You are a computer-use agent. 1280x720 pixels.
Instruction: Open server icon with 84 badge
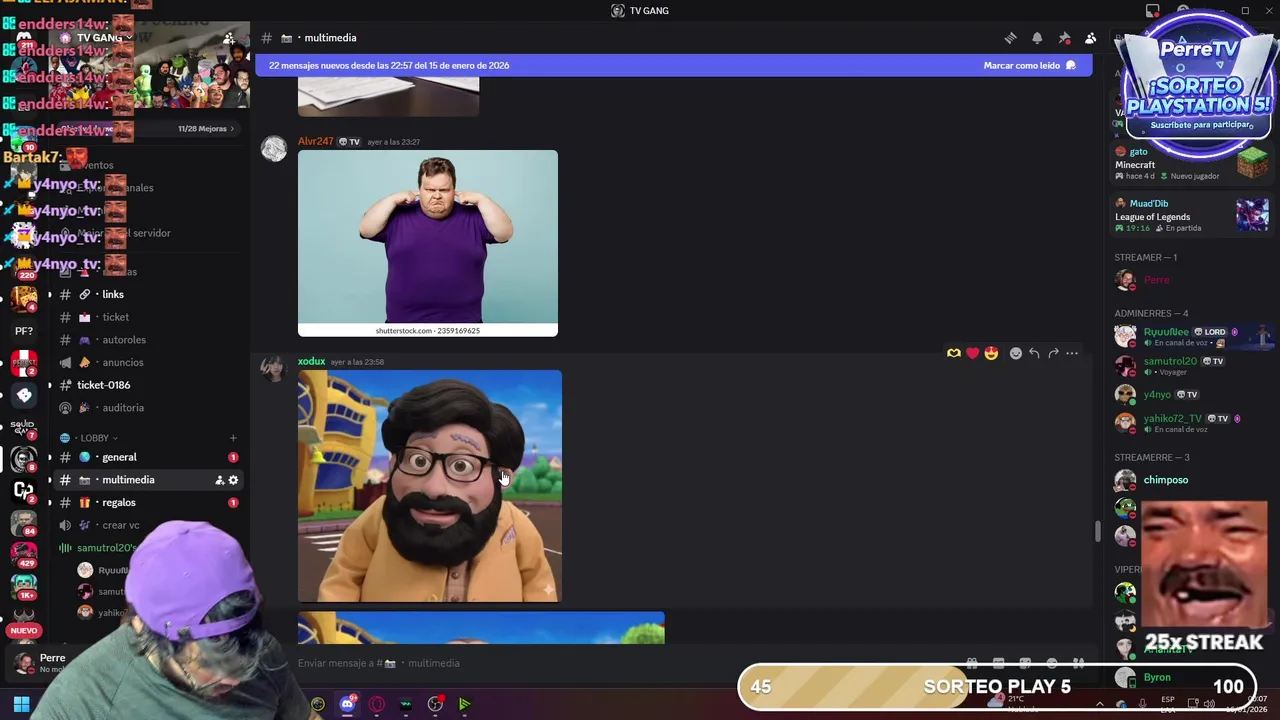coord(24,522)
